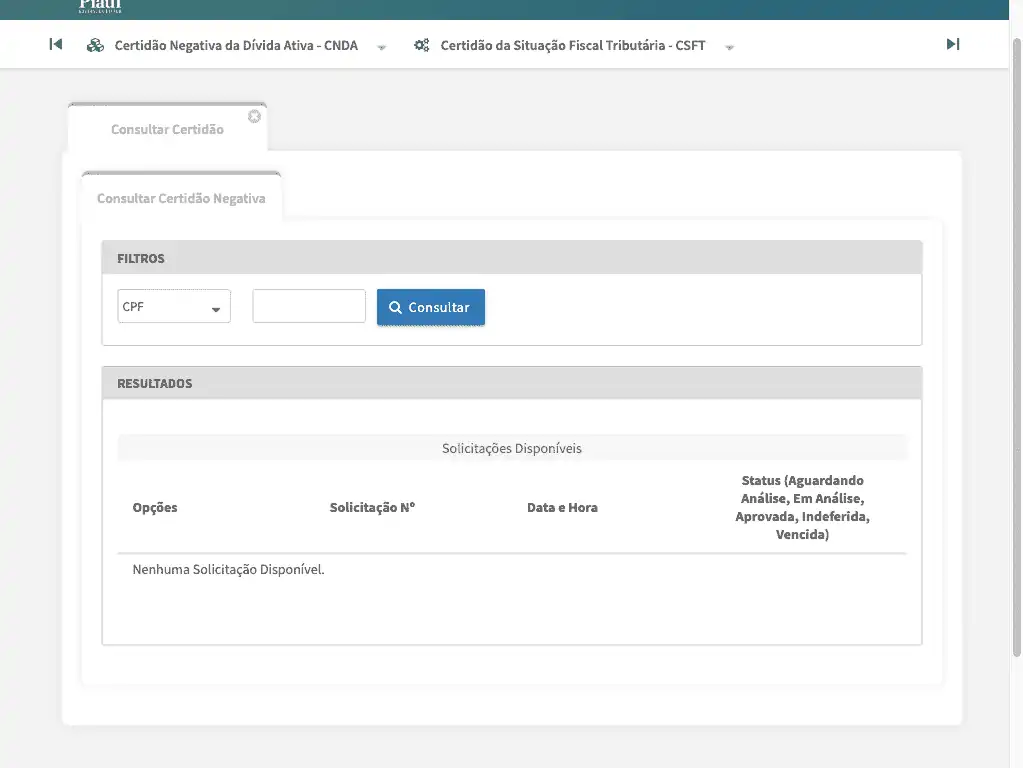This screenshot has height=768, width=1023.
Task: Click the Solicitação Nº column header
Action: (x=372, y=507)
